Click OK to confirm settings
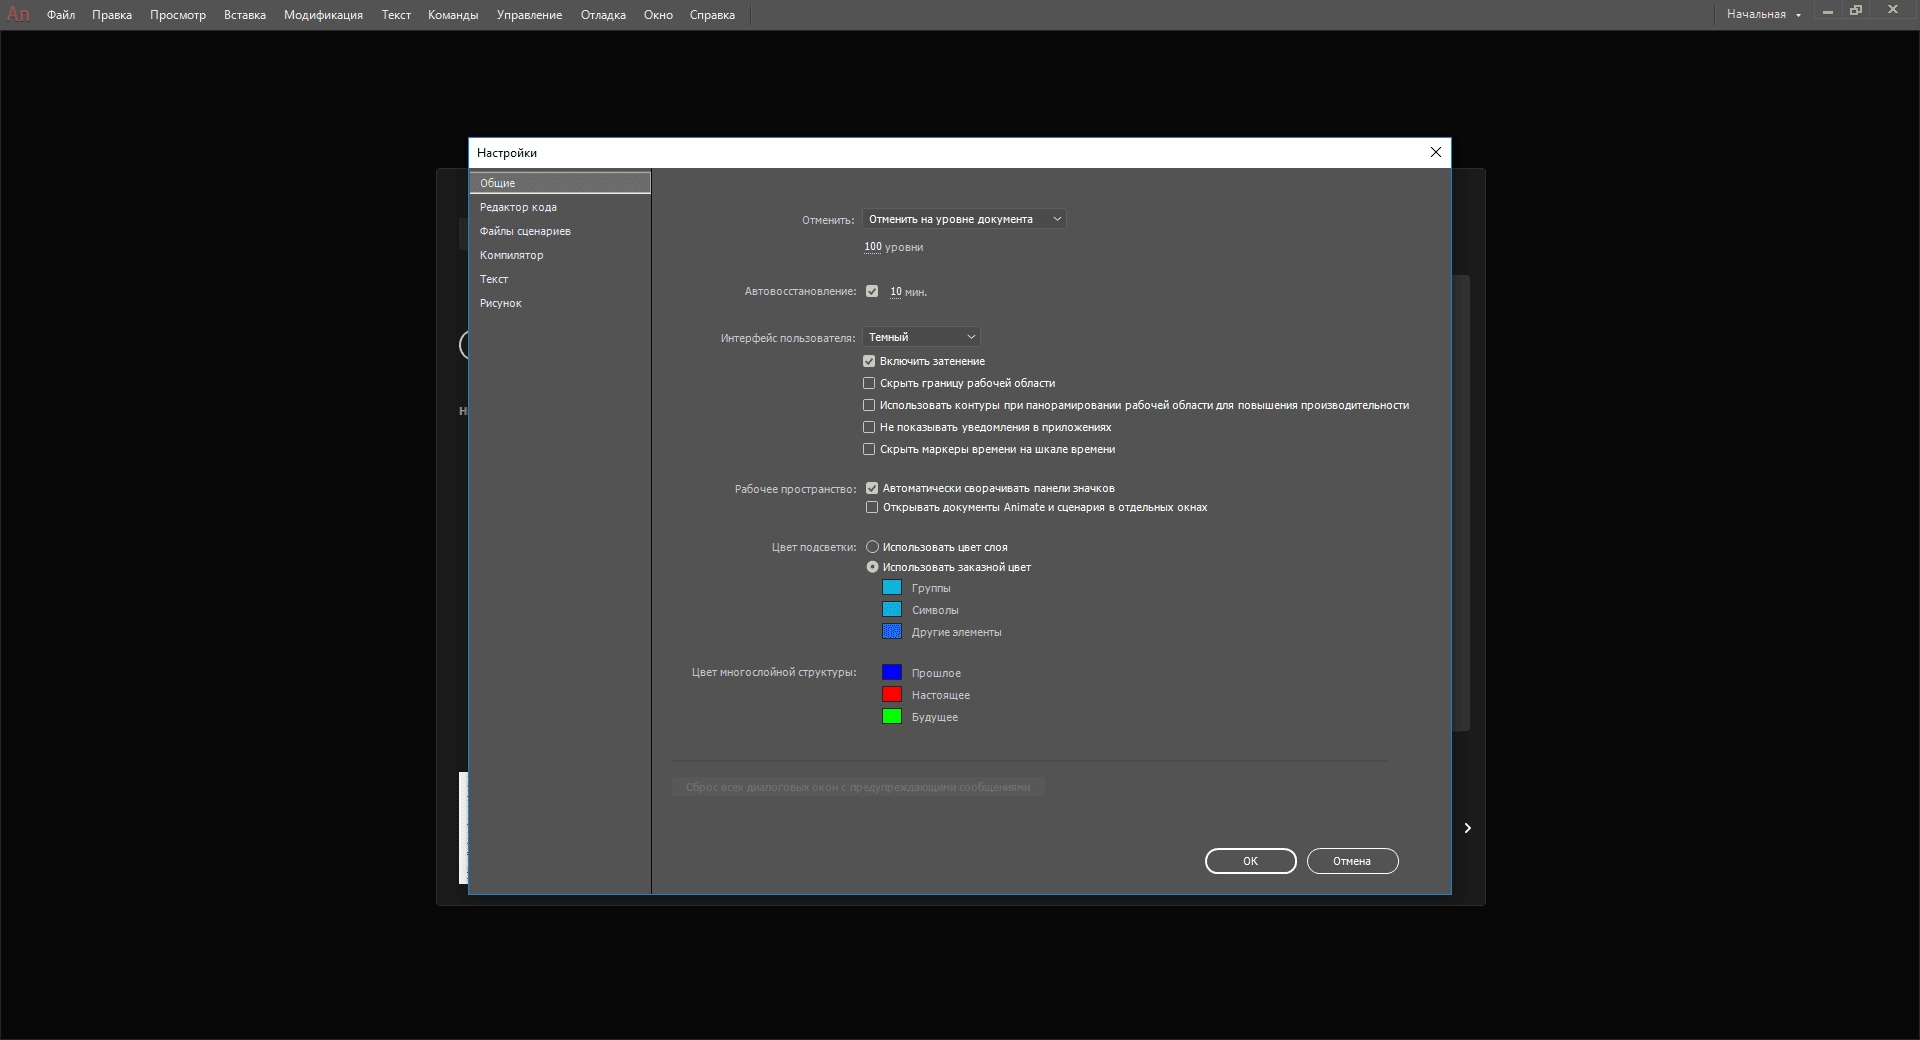 point(1250,861)
